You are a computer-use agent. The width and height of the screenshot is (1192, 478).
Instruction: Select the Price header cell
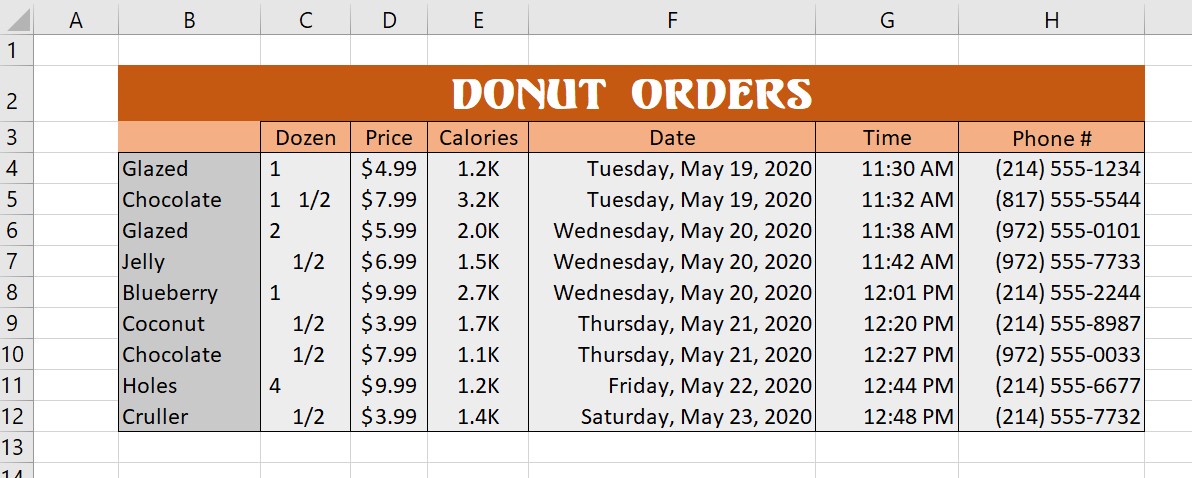pos(388,138)
